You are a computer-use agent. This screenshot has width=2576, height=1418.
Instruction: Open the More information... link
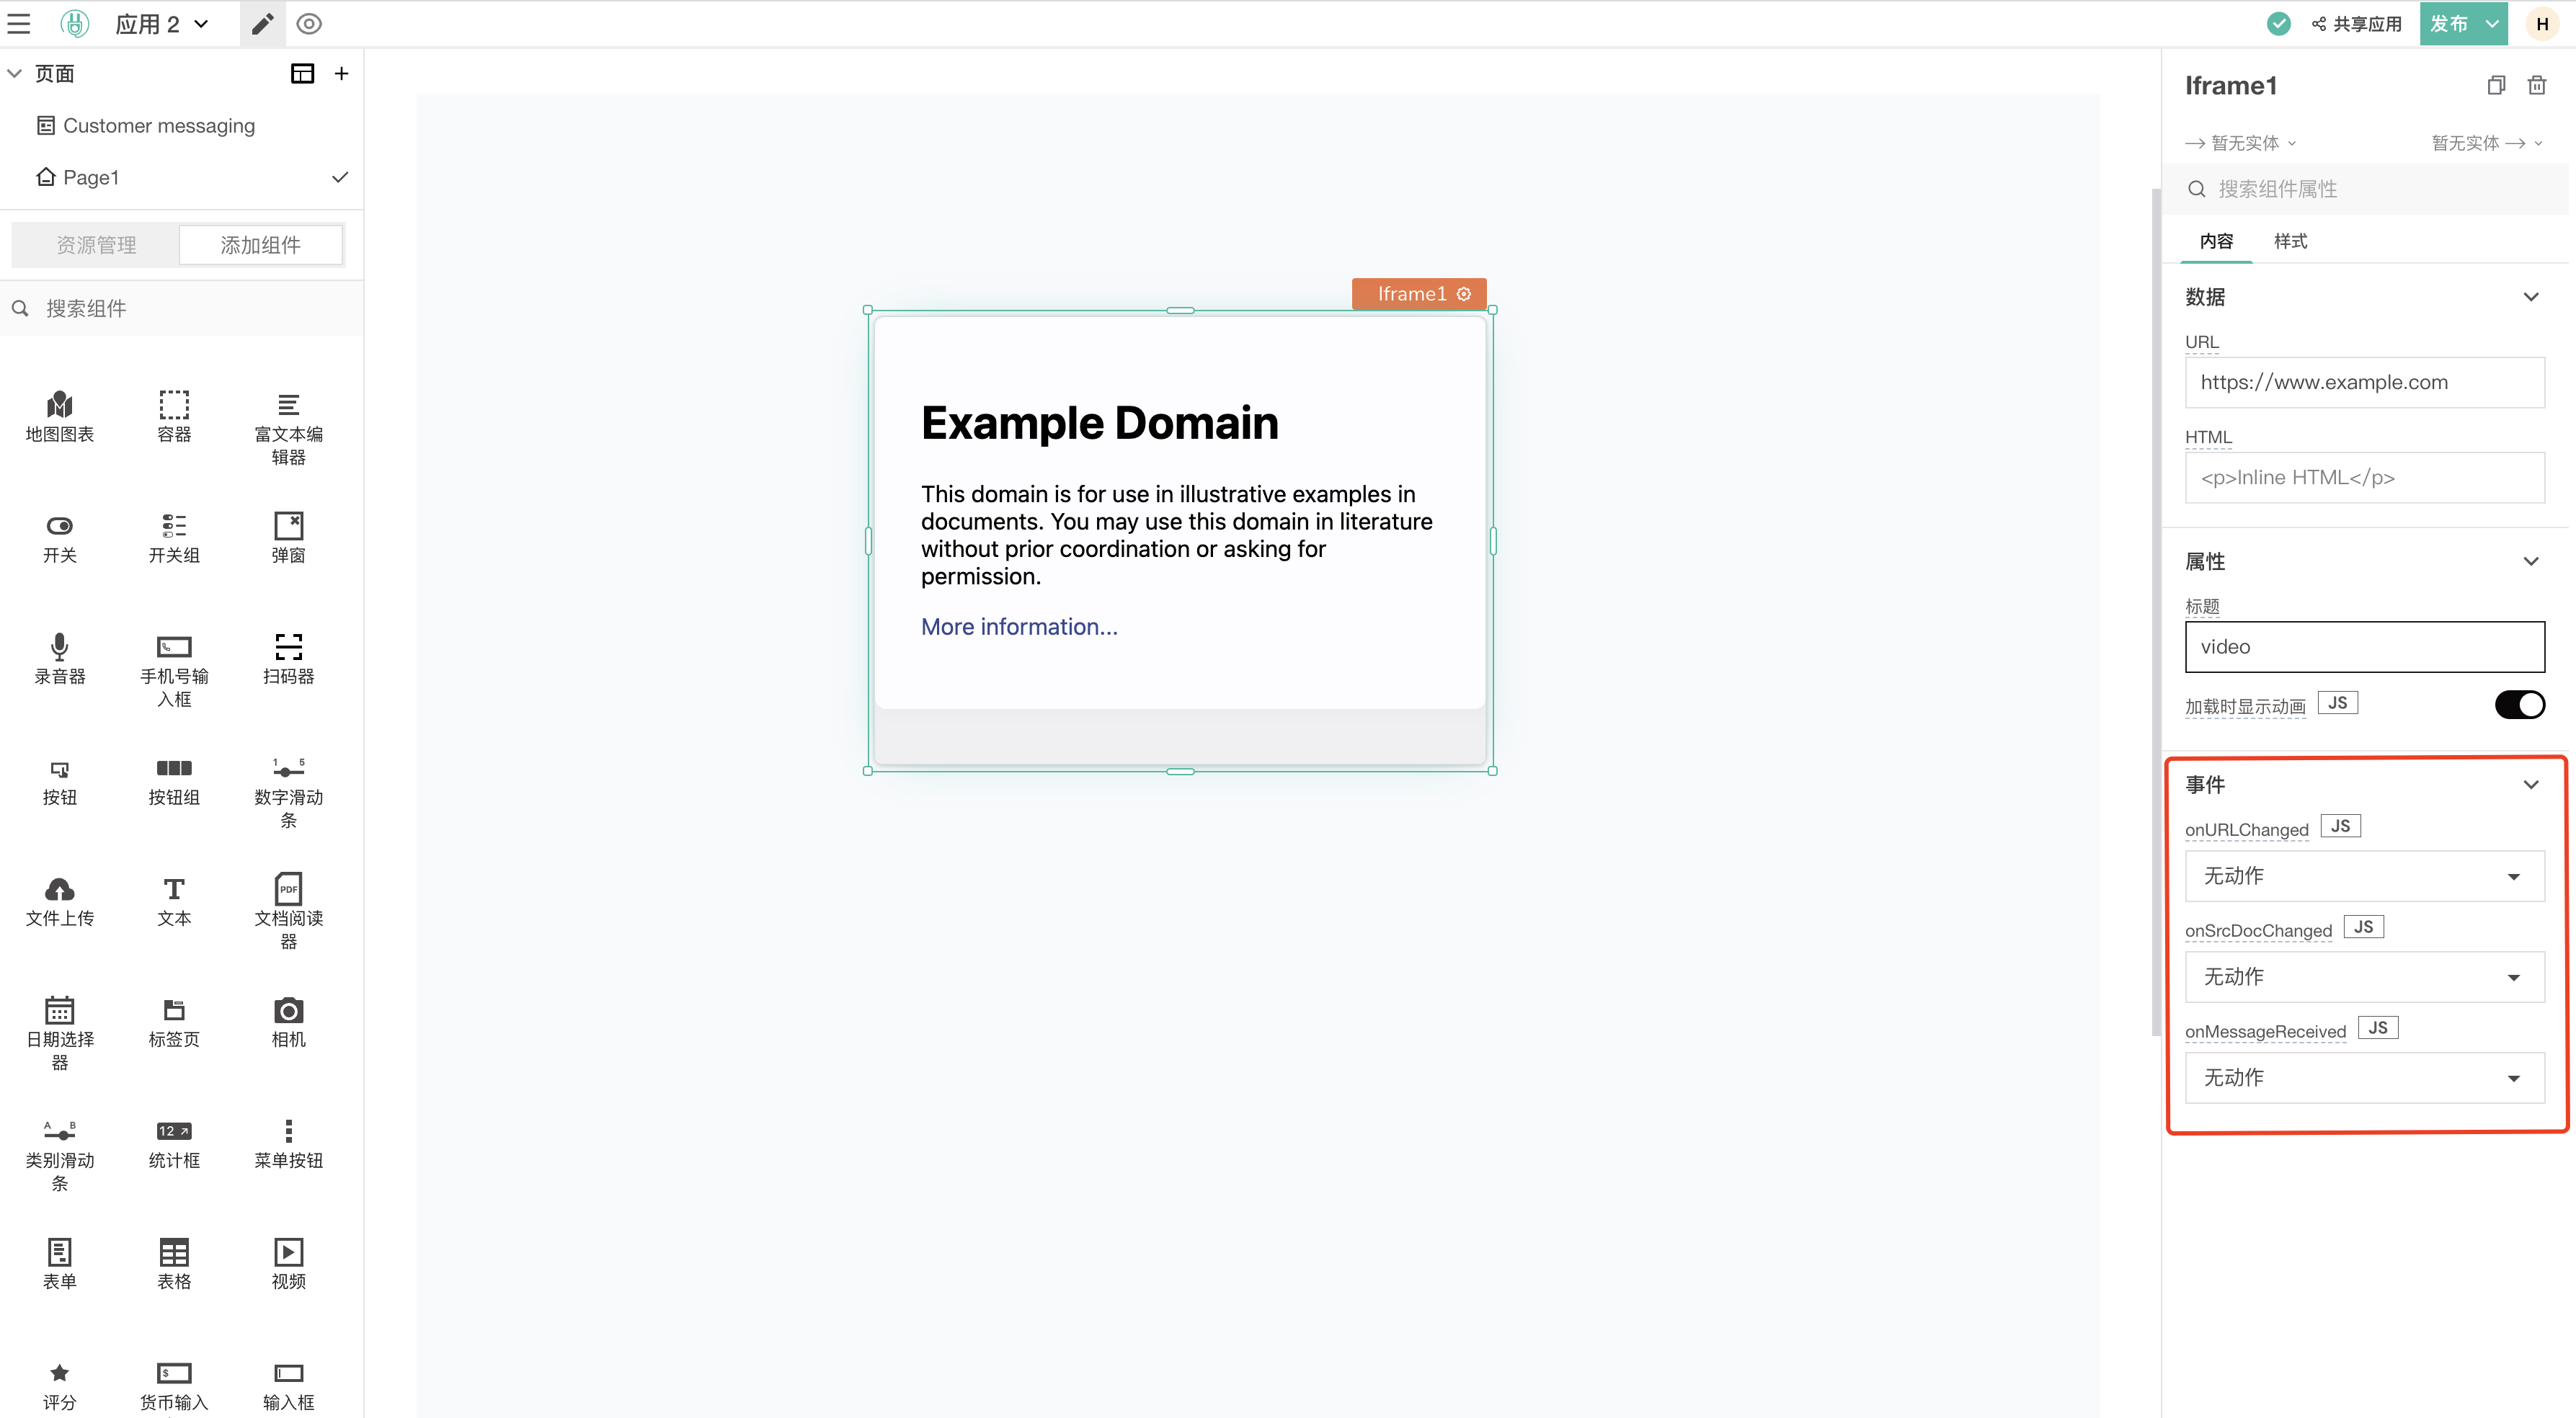1019,626
